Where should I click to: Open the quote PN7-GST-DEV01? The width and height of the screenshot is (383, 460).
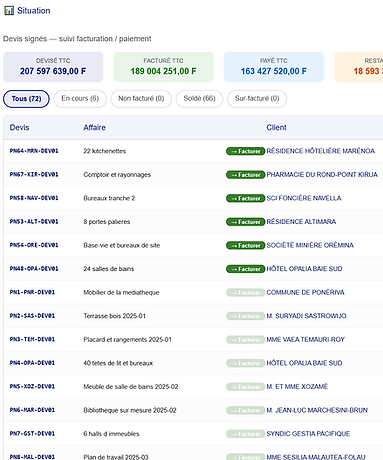coord(32,434)
